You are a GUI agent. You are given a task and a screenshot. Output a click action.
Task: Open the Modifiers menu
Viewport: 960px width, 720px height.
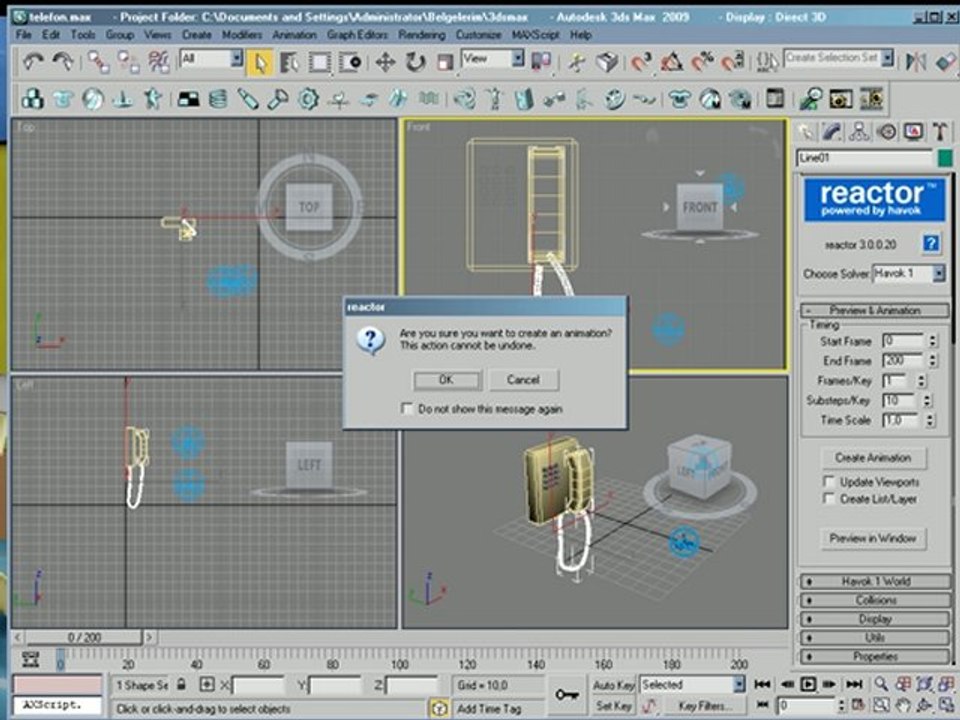[x=241, y=35]
